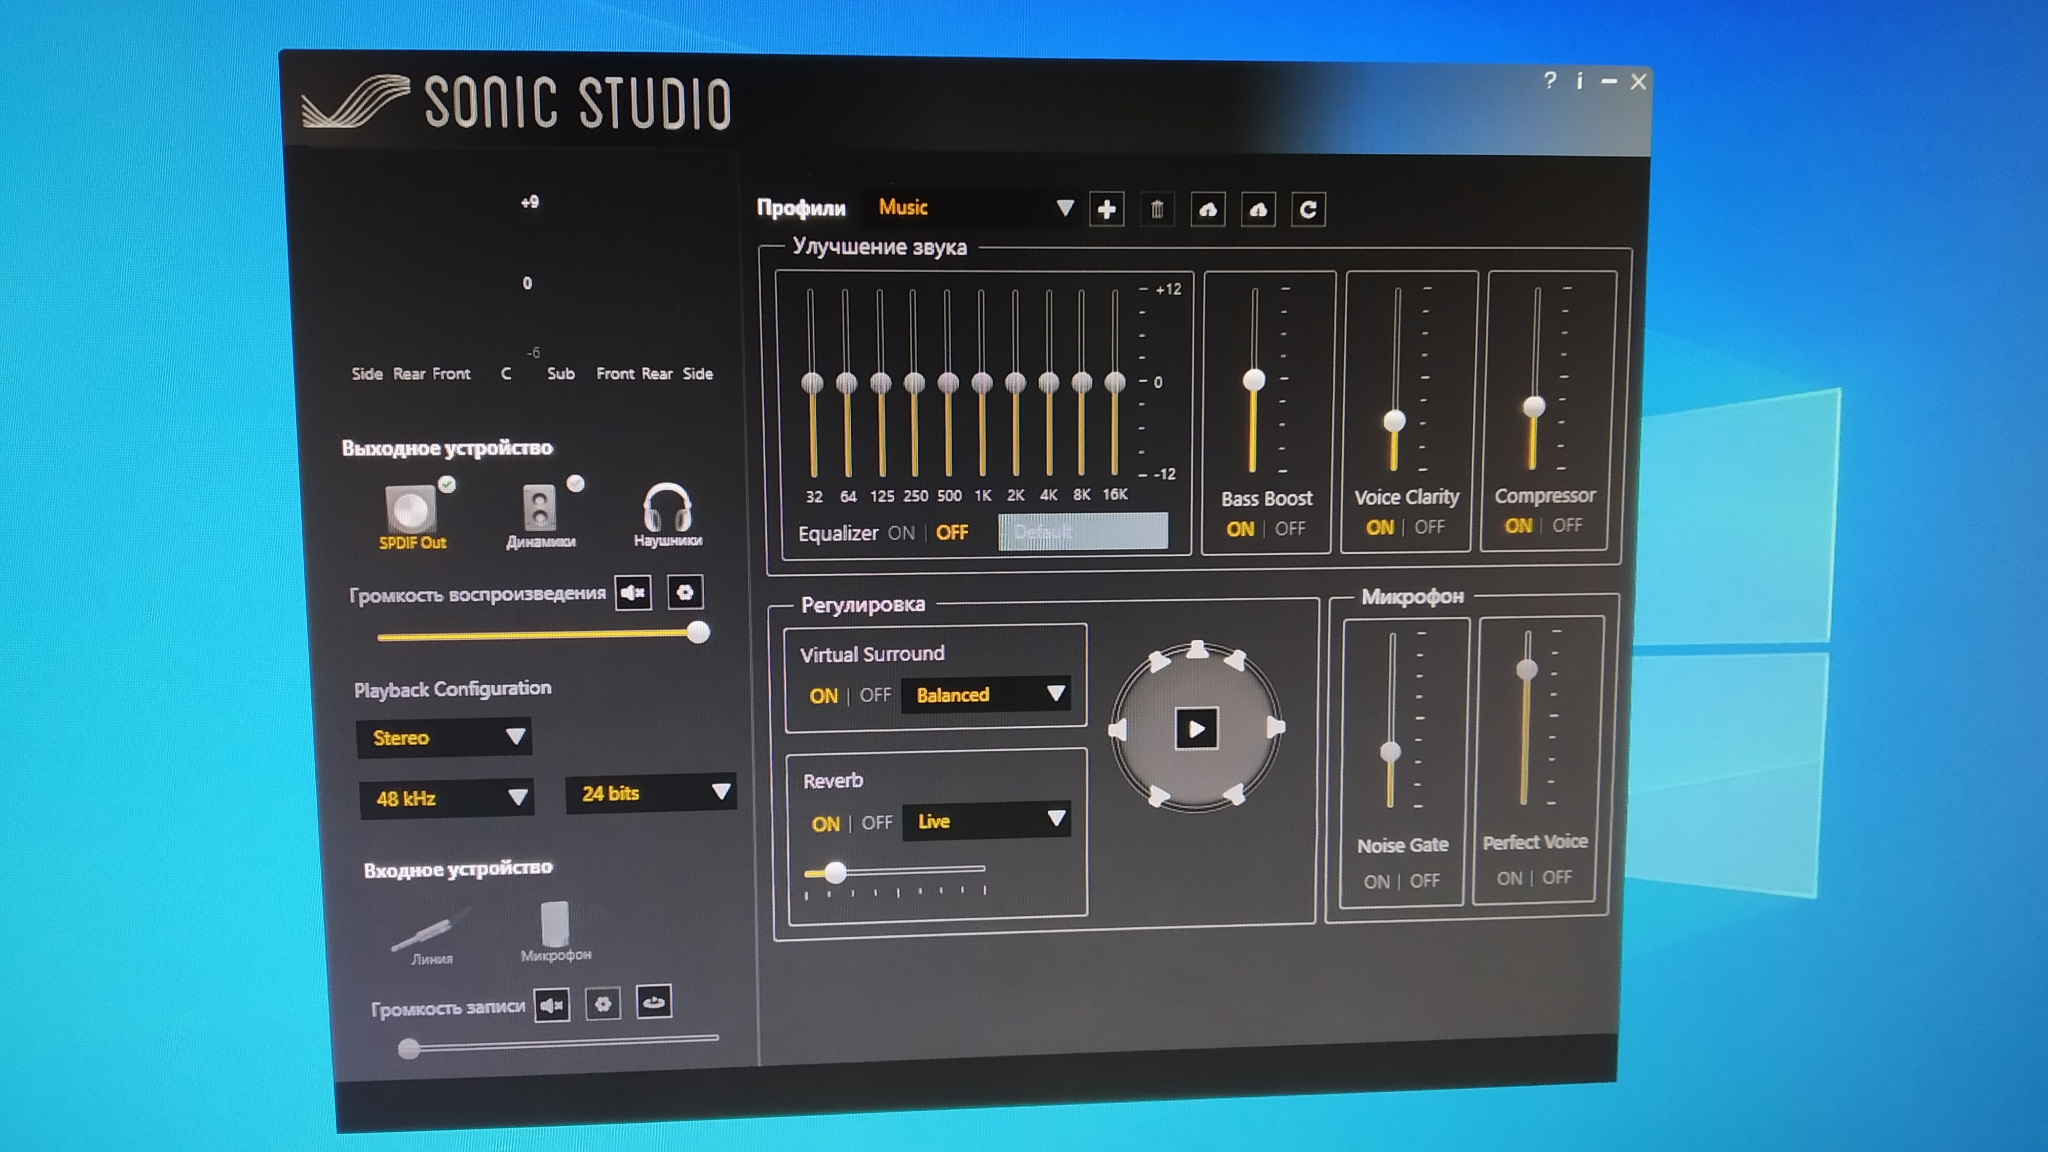This screenshot has width=2048, height=1152.
Task: Turn Bass Boost OFF
Action: (x=1290, y=528)
